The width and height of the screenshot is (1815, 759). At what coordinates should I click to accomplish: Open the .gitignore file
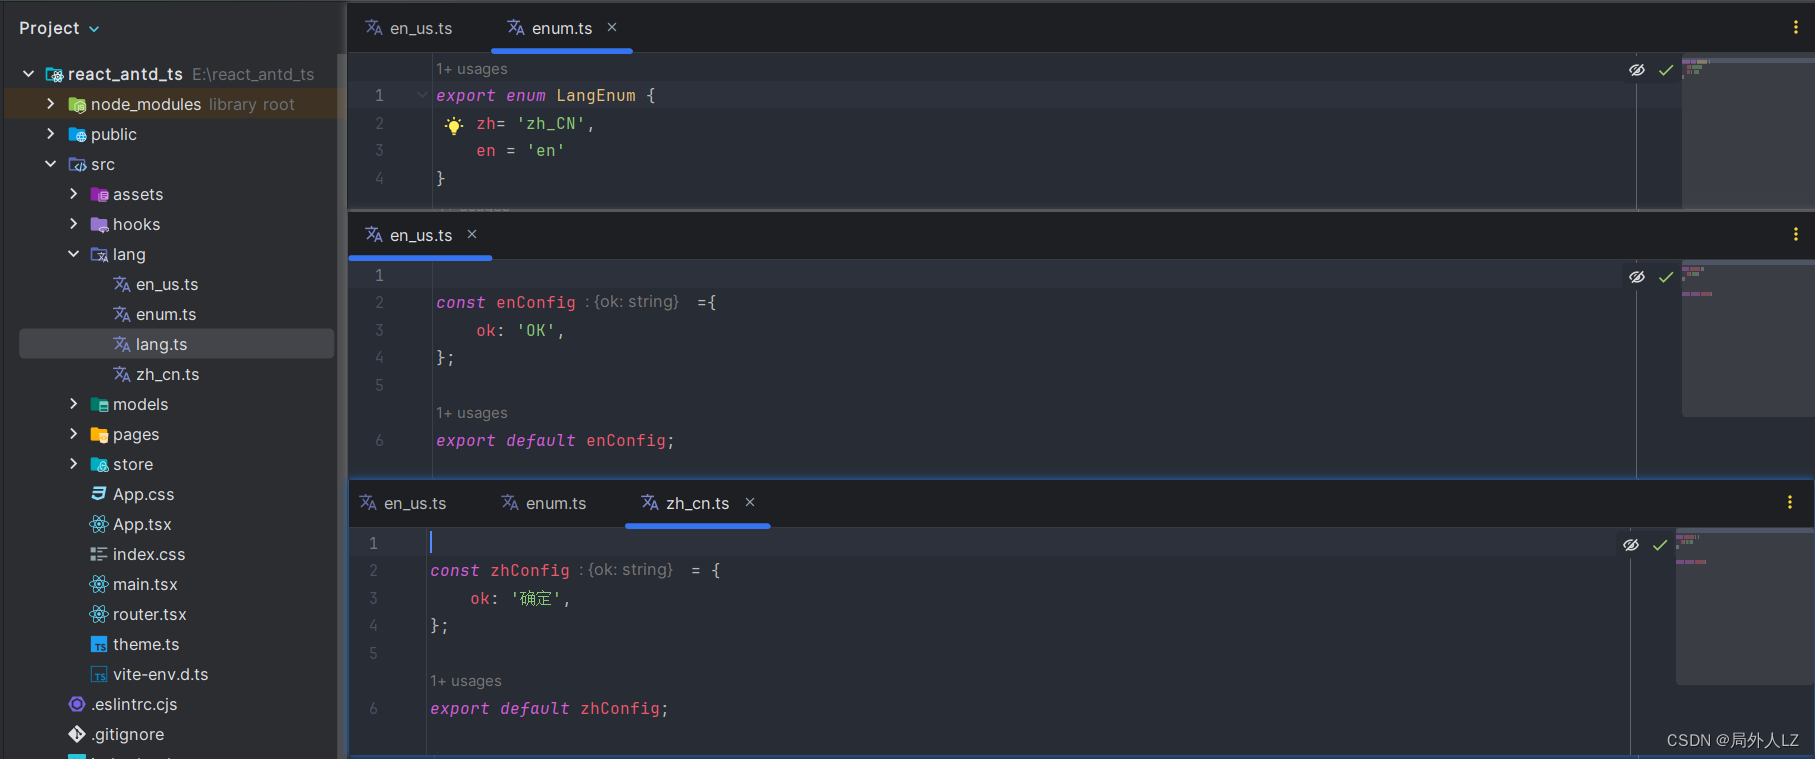click(127, 734)
